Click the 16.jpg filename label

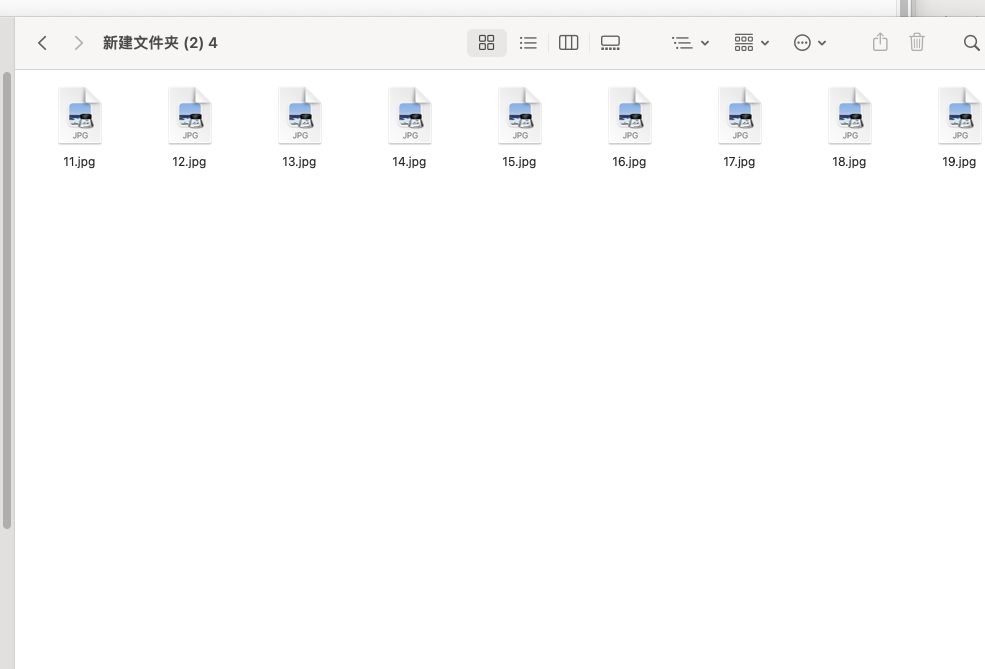tap(629, 162)
